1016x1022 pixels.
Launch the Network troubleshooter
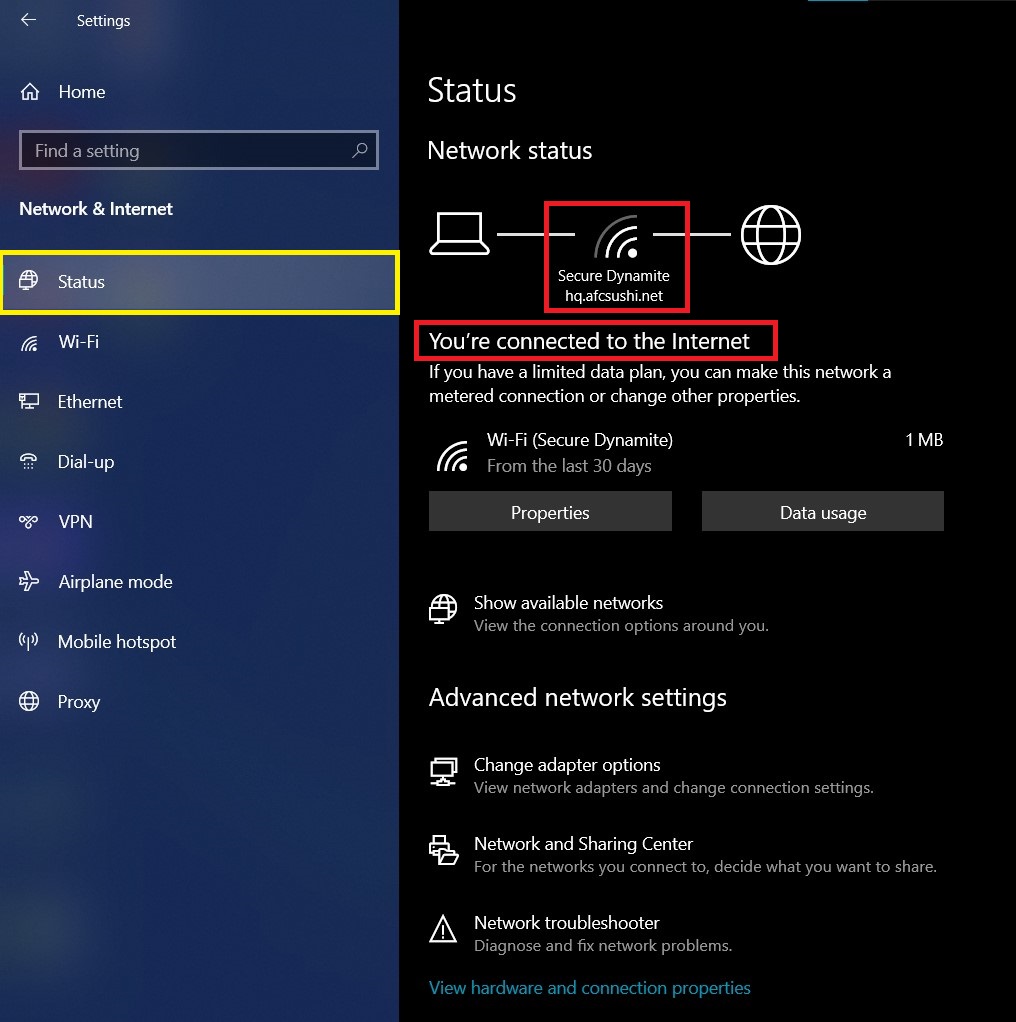566,923
